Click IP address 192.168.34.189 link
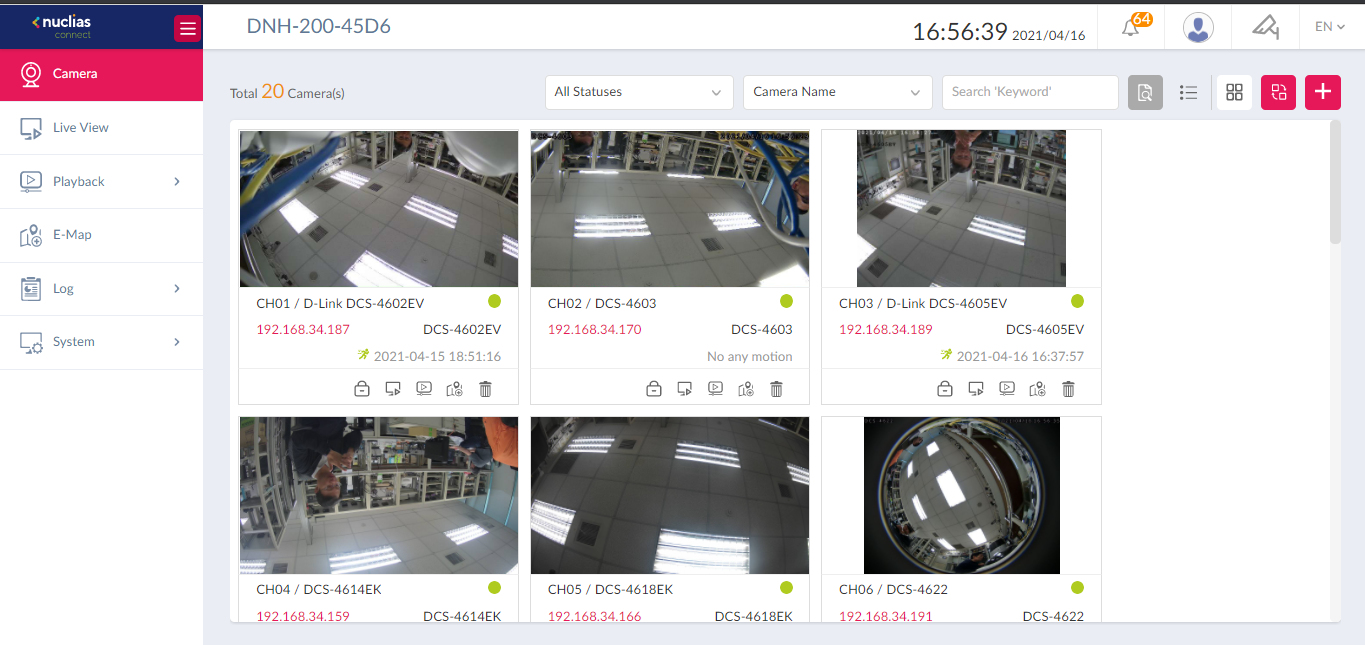Screen dimensions: 1365x645 [885, 329]
